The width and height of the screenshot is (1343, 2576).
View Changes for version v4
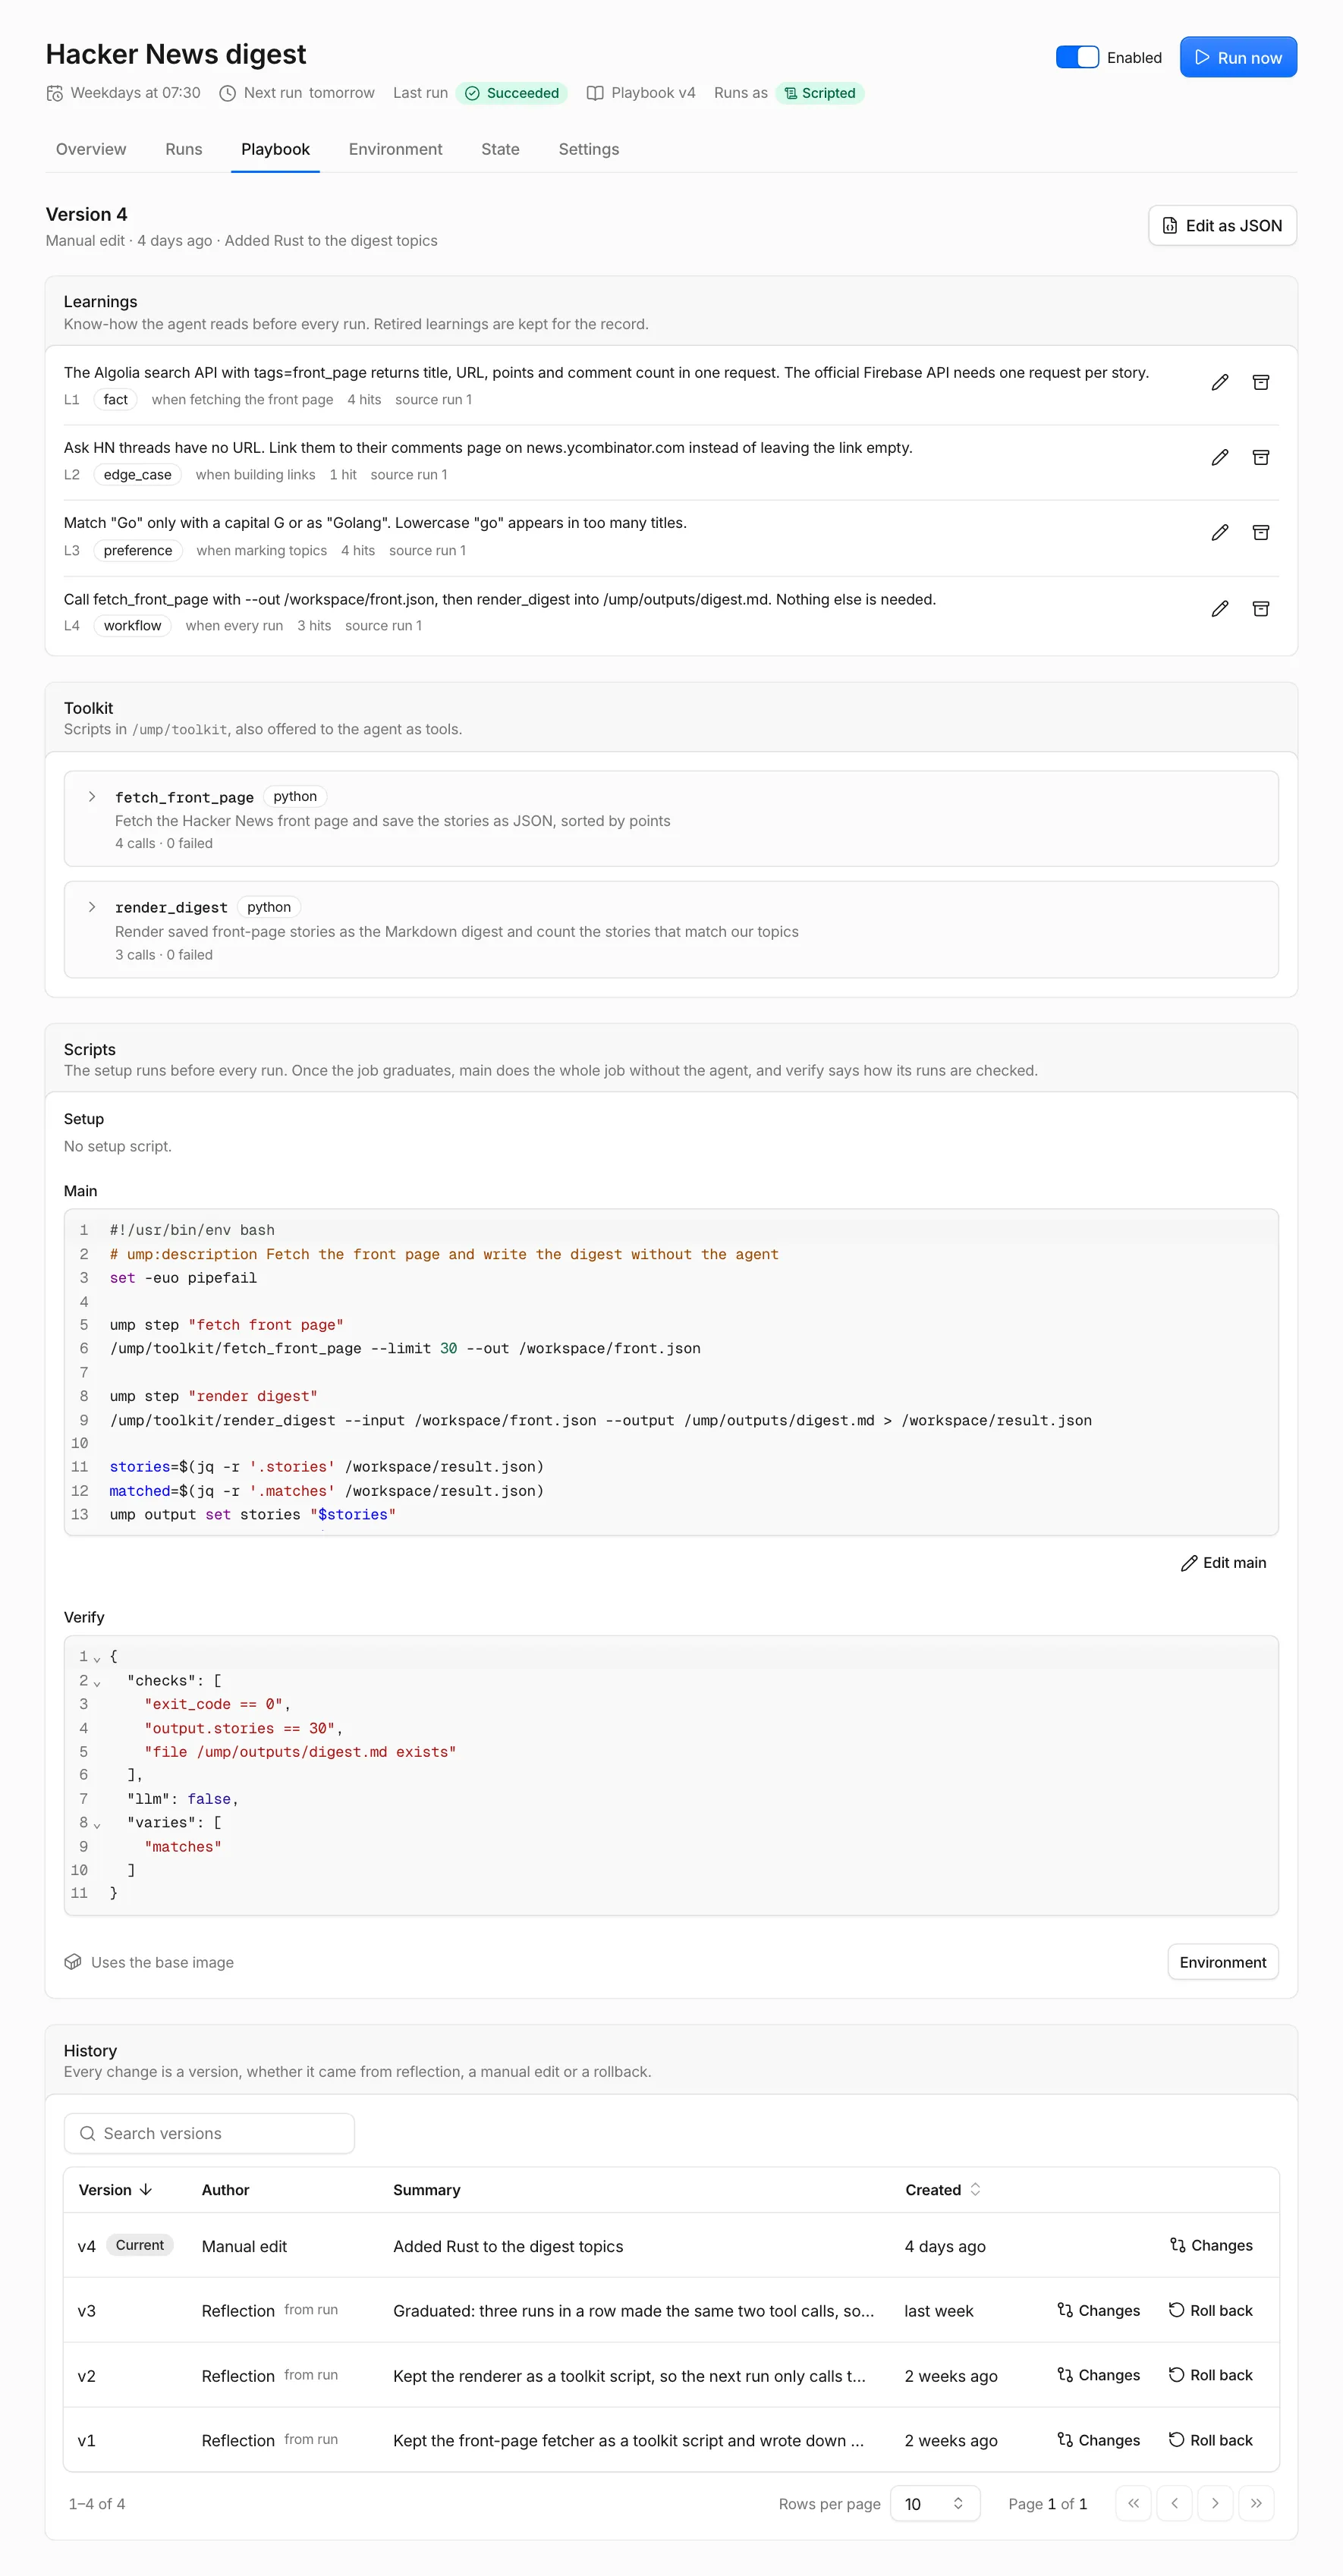1211,2246
